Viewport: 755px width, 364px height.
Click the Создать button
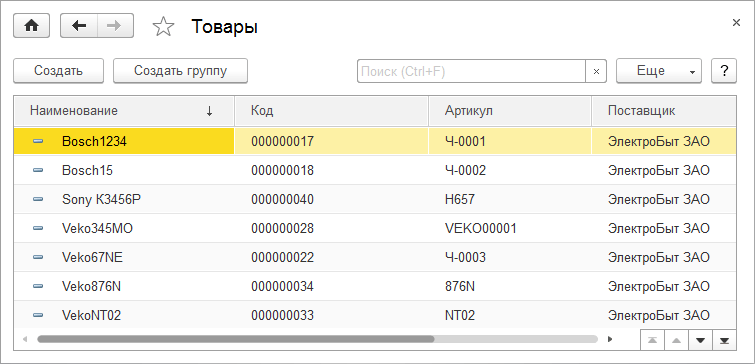[58, 71]
